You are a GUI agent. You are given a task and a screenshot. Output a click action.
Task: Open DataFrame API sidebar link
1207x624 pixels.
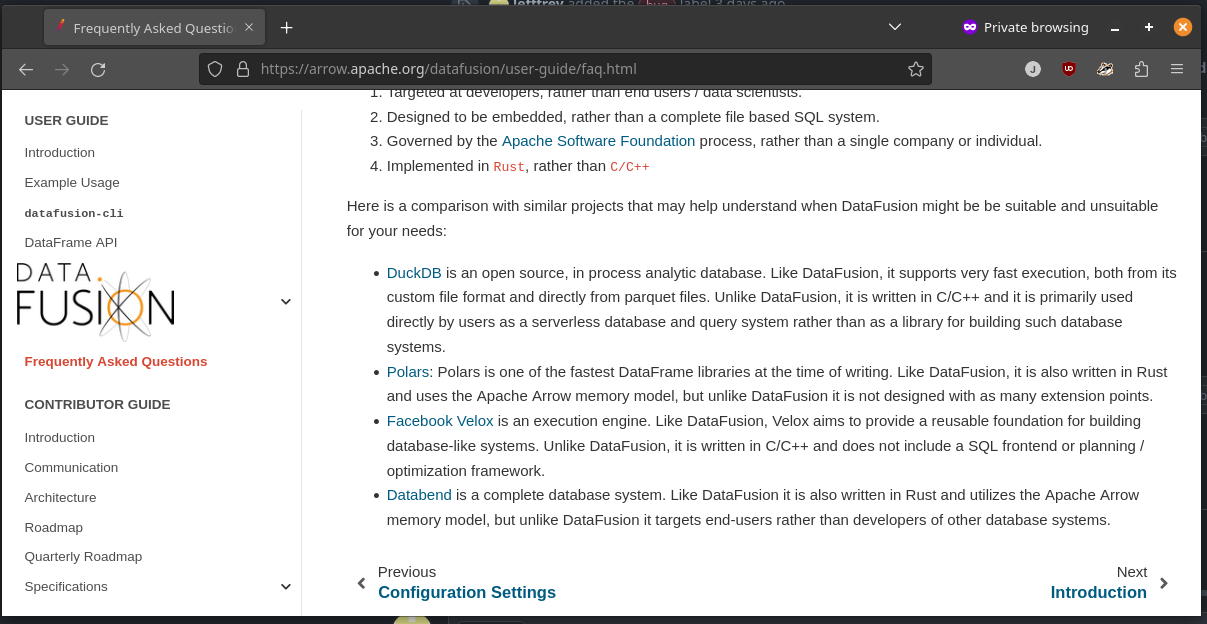tap(71, 243)
